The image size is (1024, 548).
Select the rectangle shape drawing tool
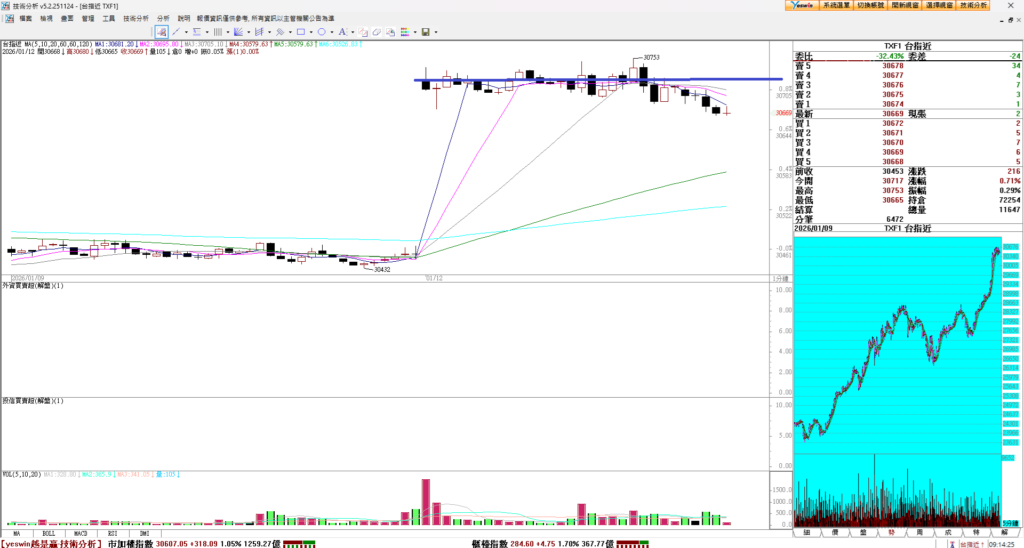299,32
